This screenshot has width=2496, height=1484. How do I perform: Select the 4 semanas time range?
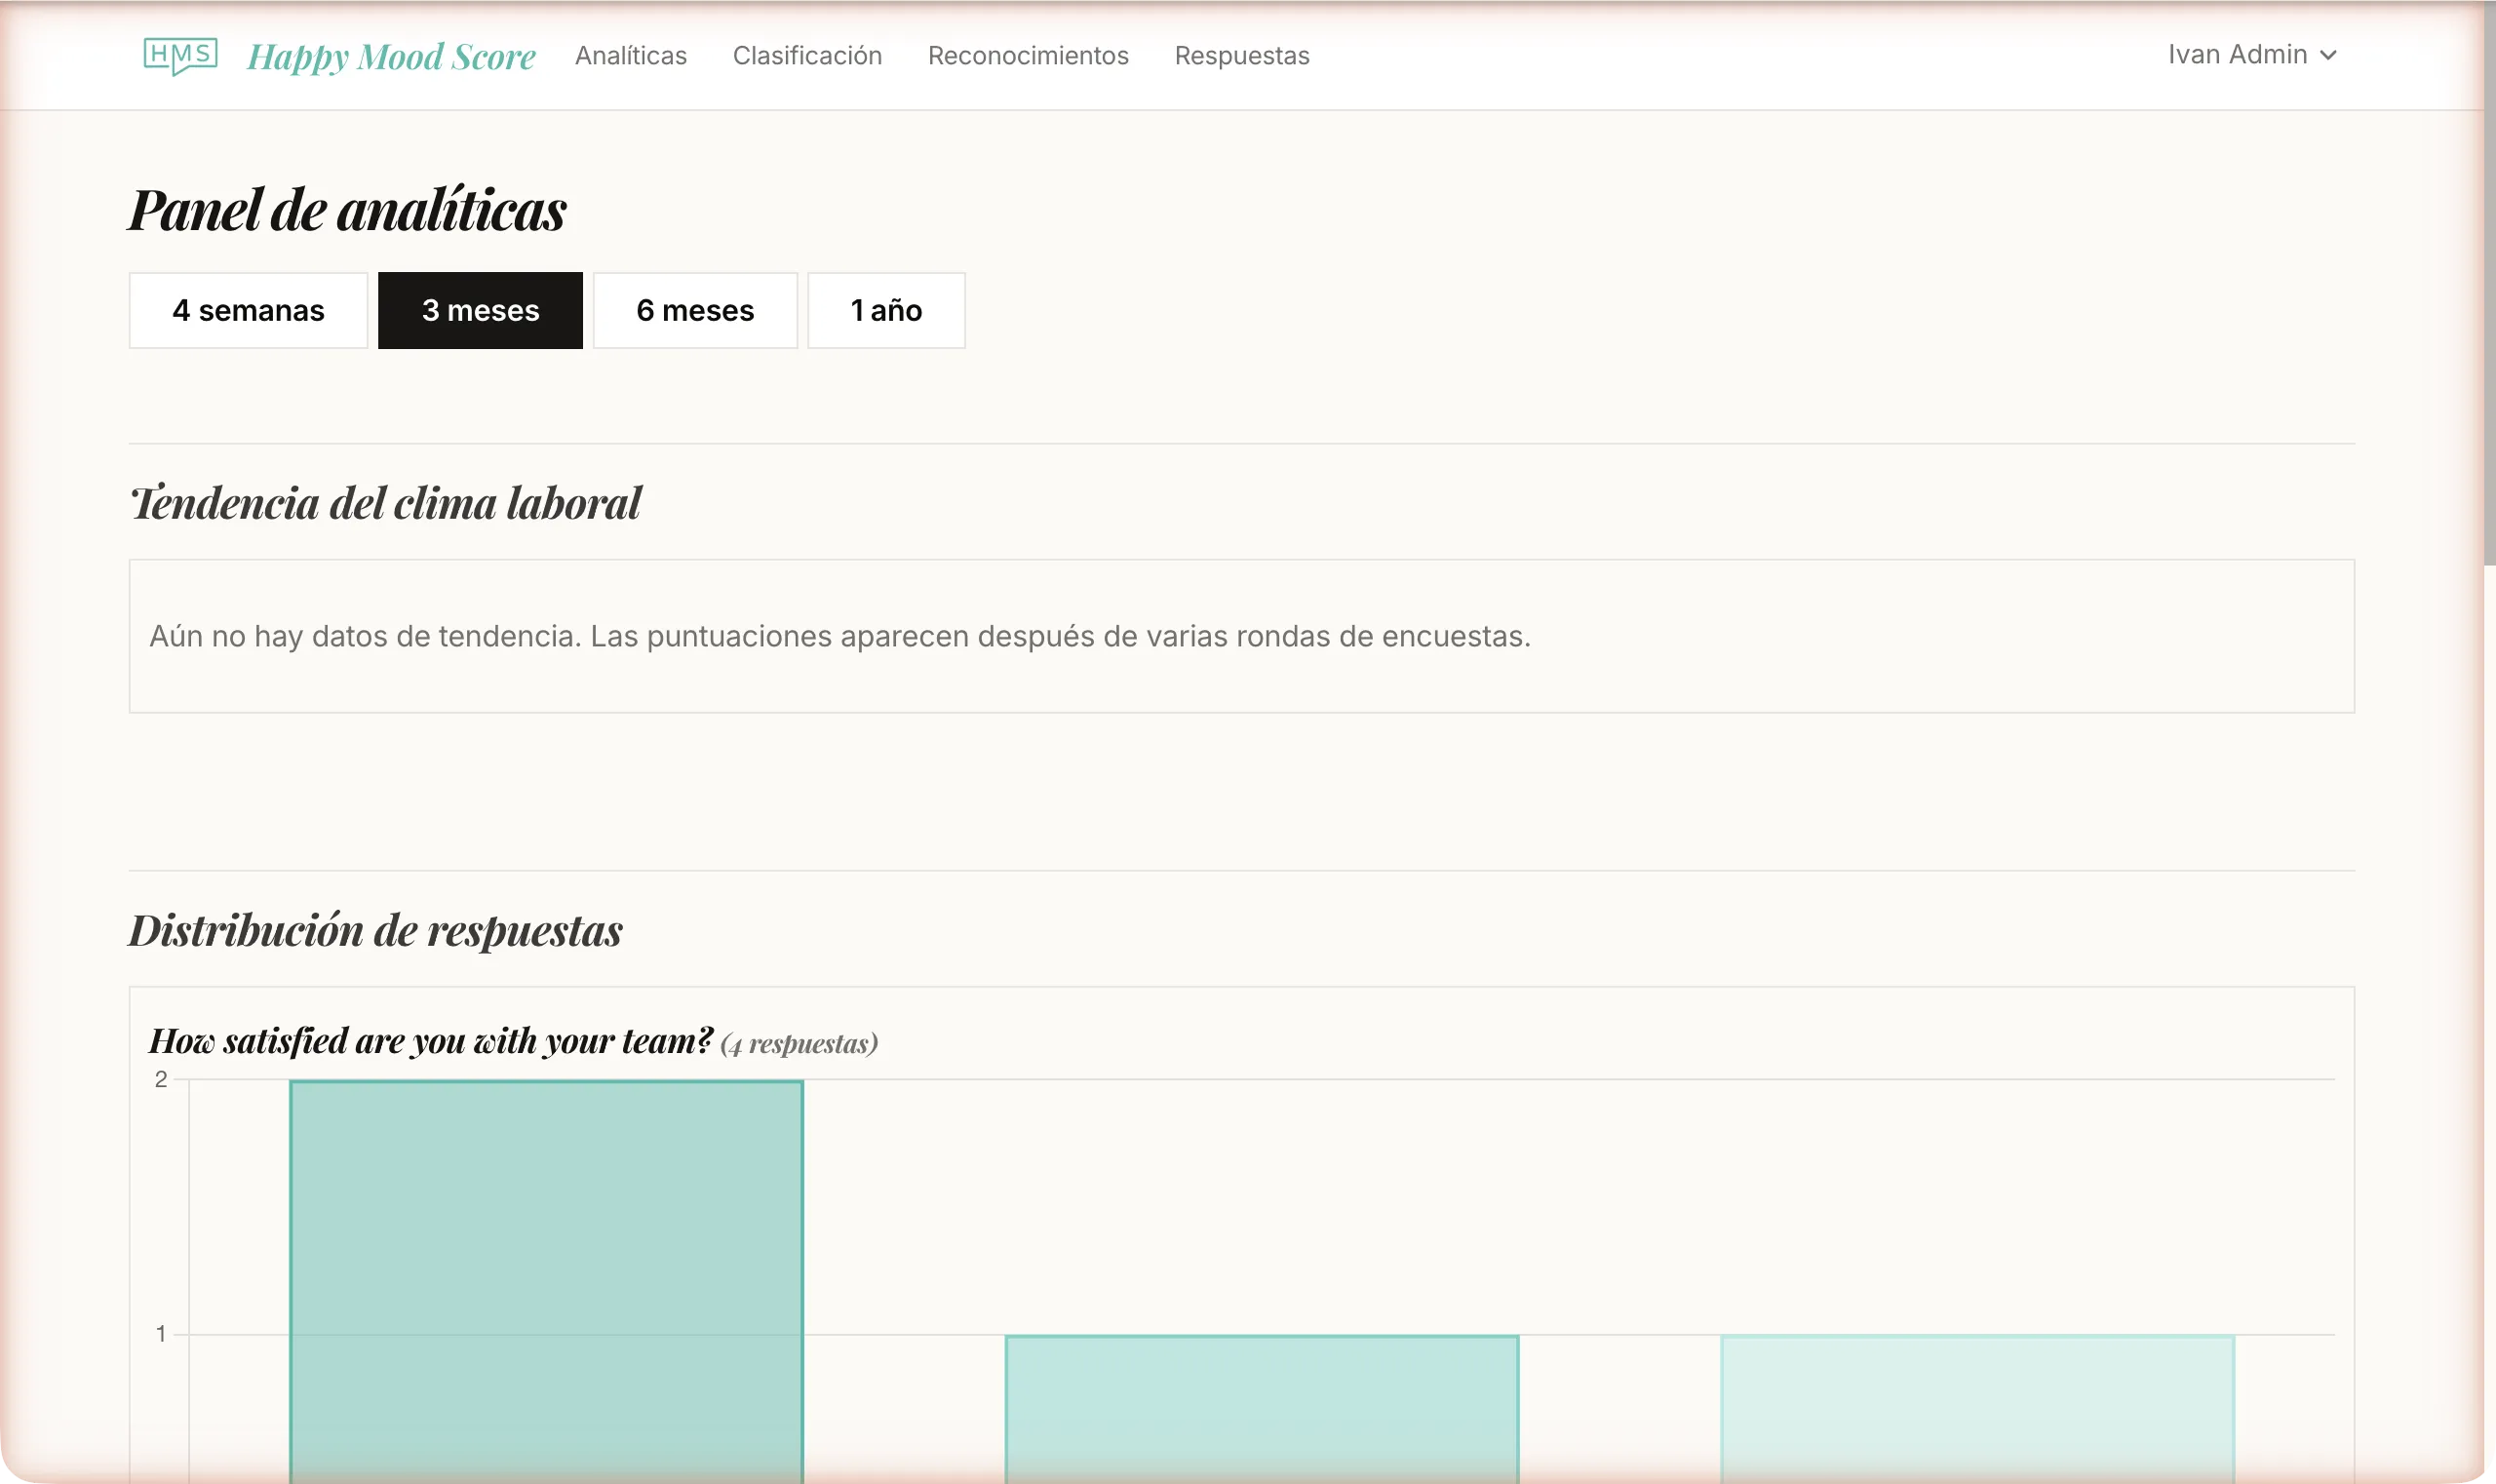248,310
